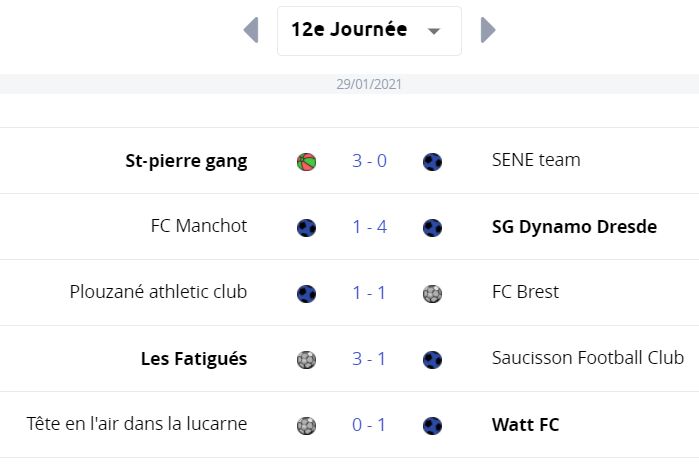Click the dropdown caret beside 12e Journée
The image size is (699, 474).
pyautogui.click(x=434, y=31)
